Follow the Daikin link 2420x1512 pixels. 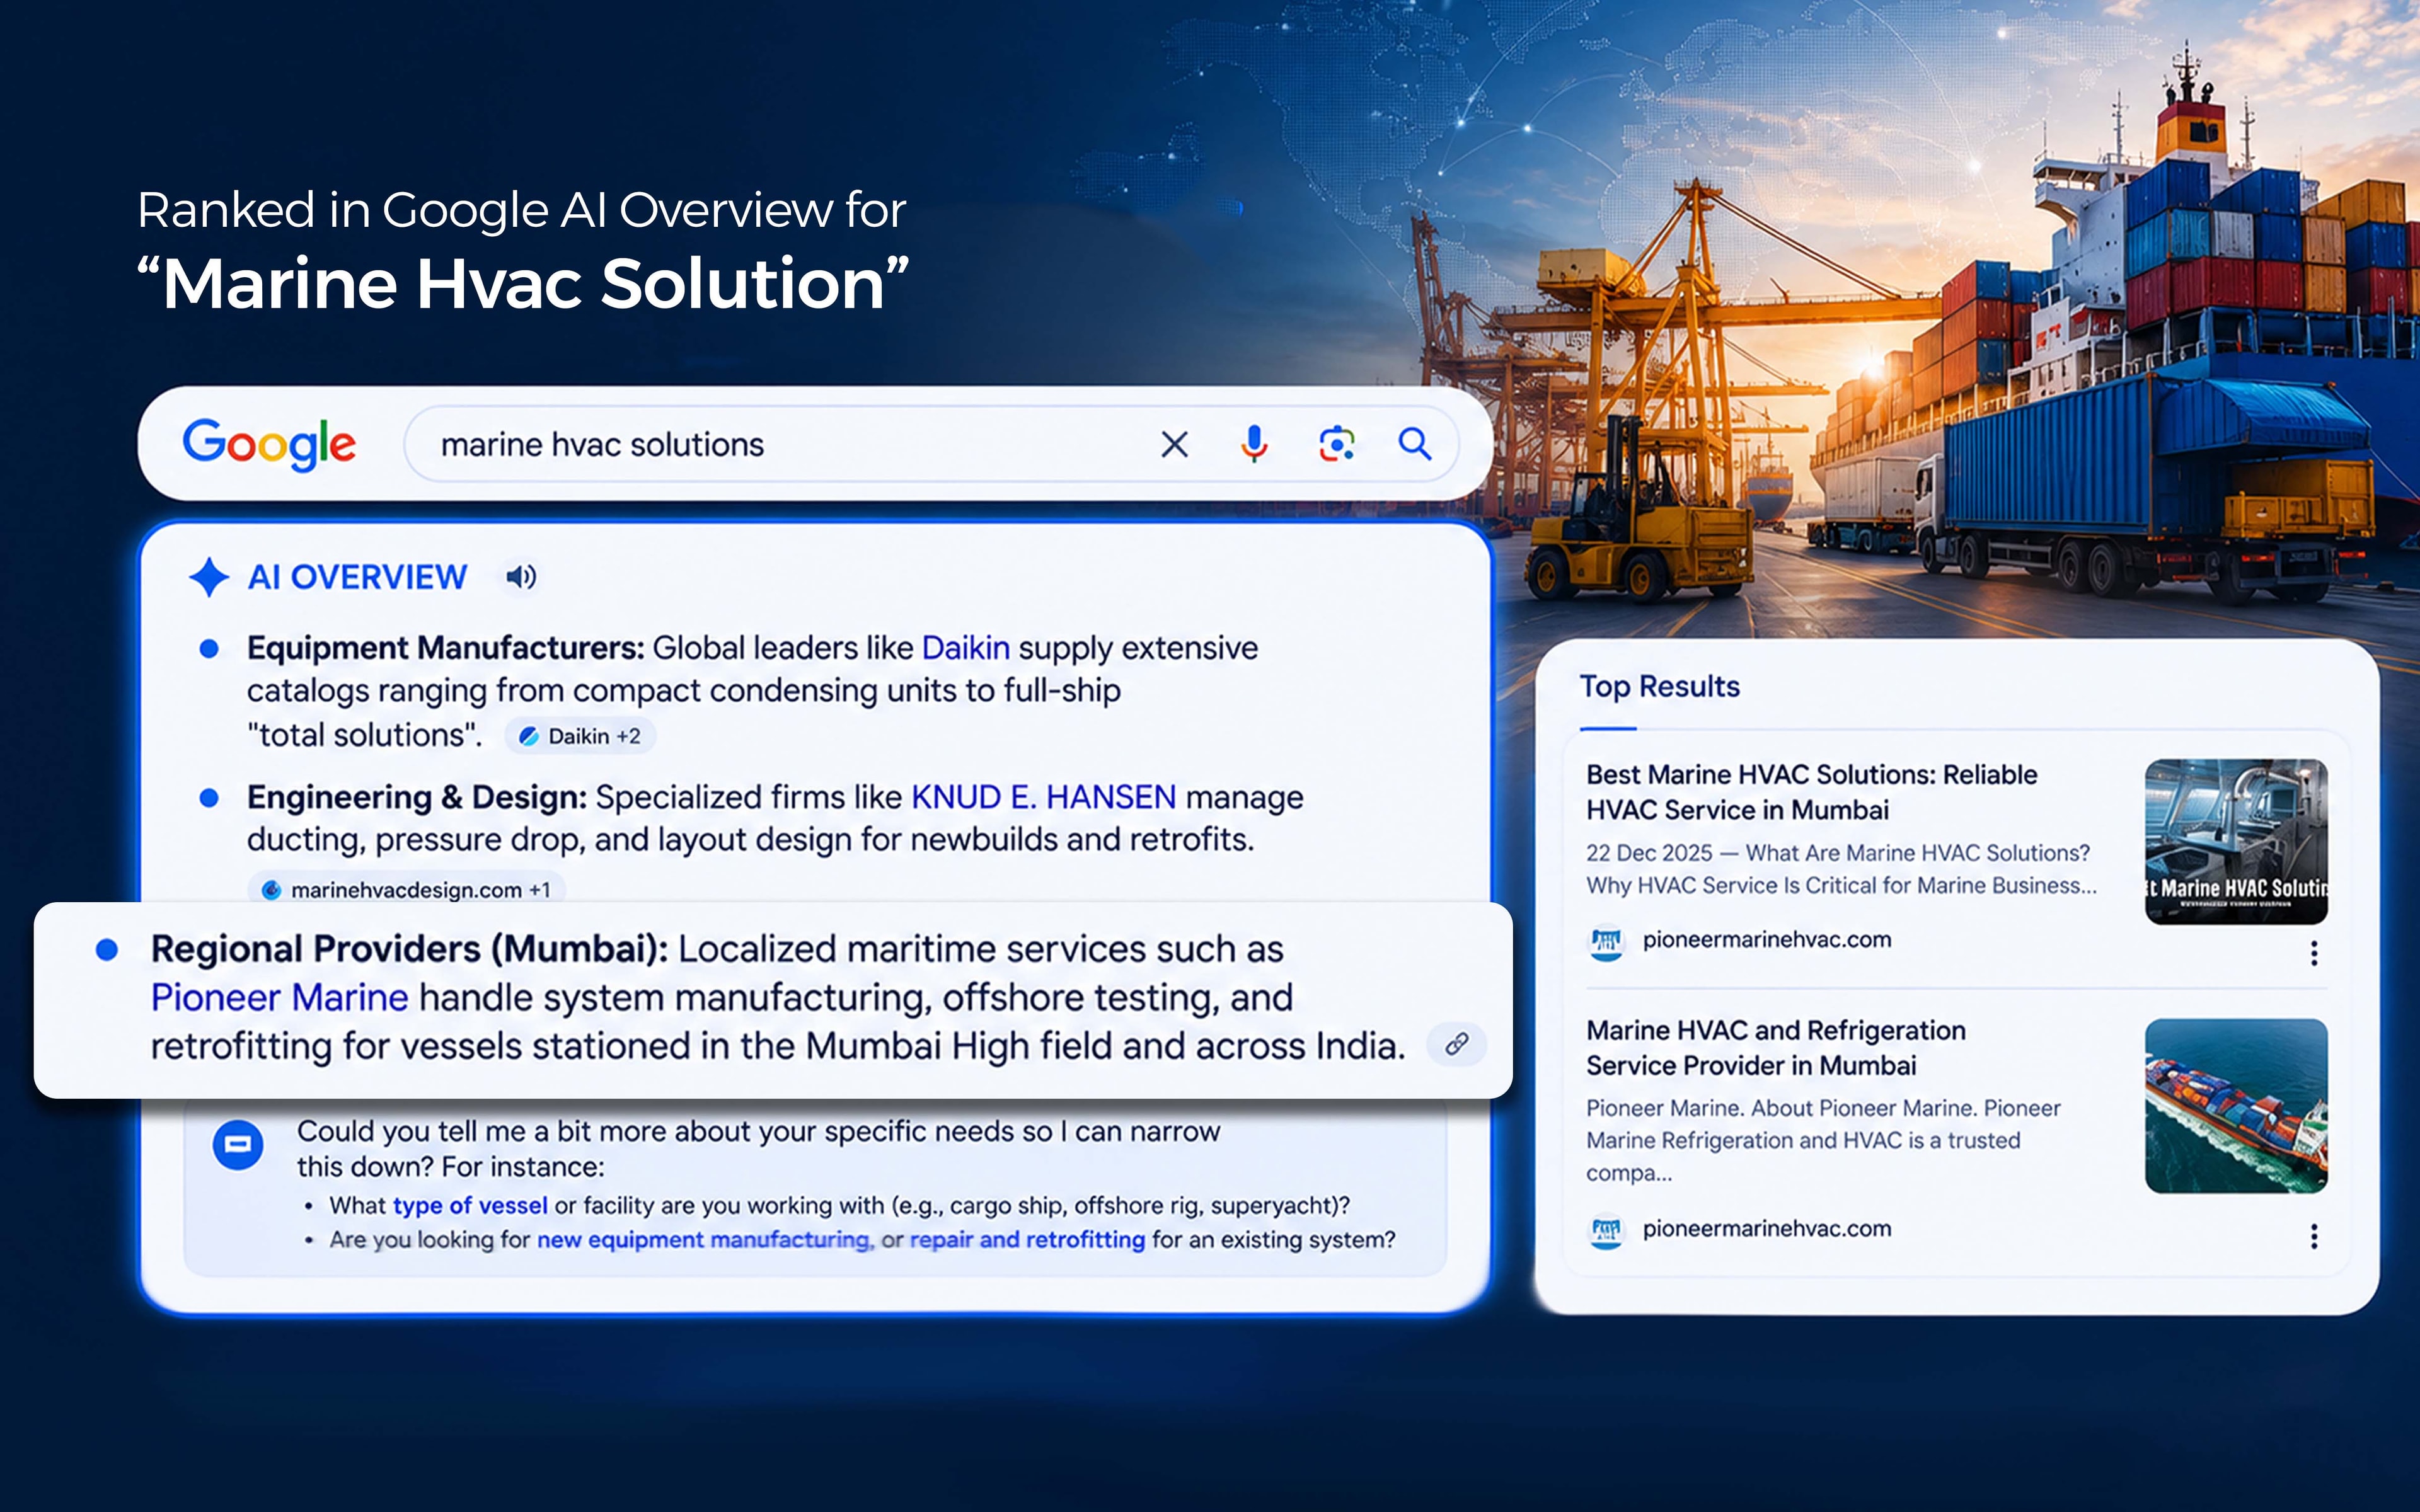[965, 648]
